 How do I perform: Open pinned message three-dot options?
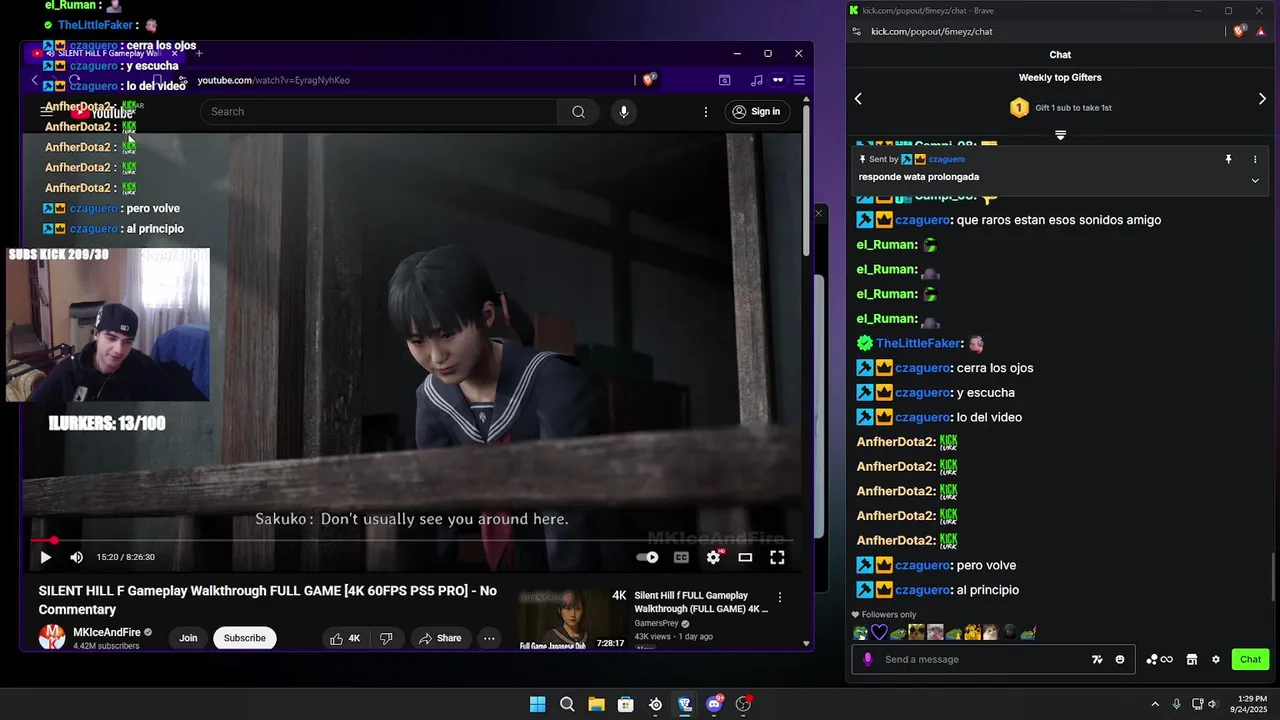1255,159
